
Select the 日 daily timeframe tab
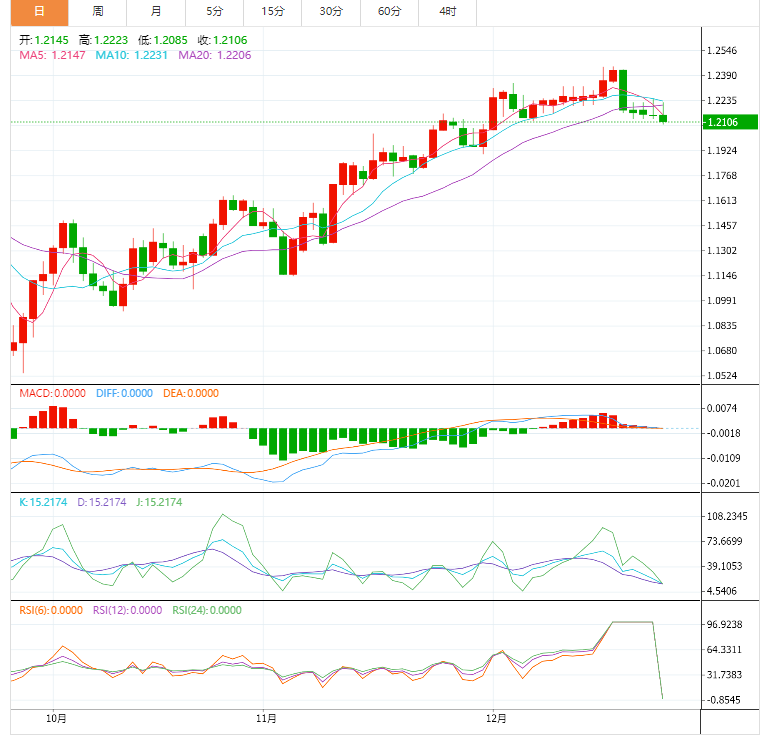(40, 12)
